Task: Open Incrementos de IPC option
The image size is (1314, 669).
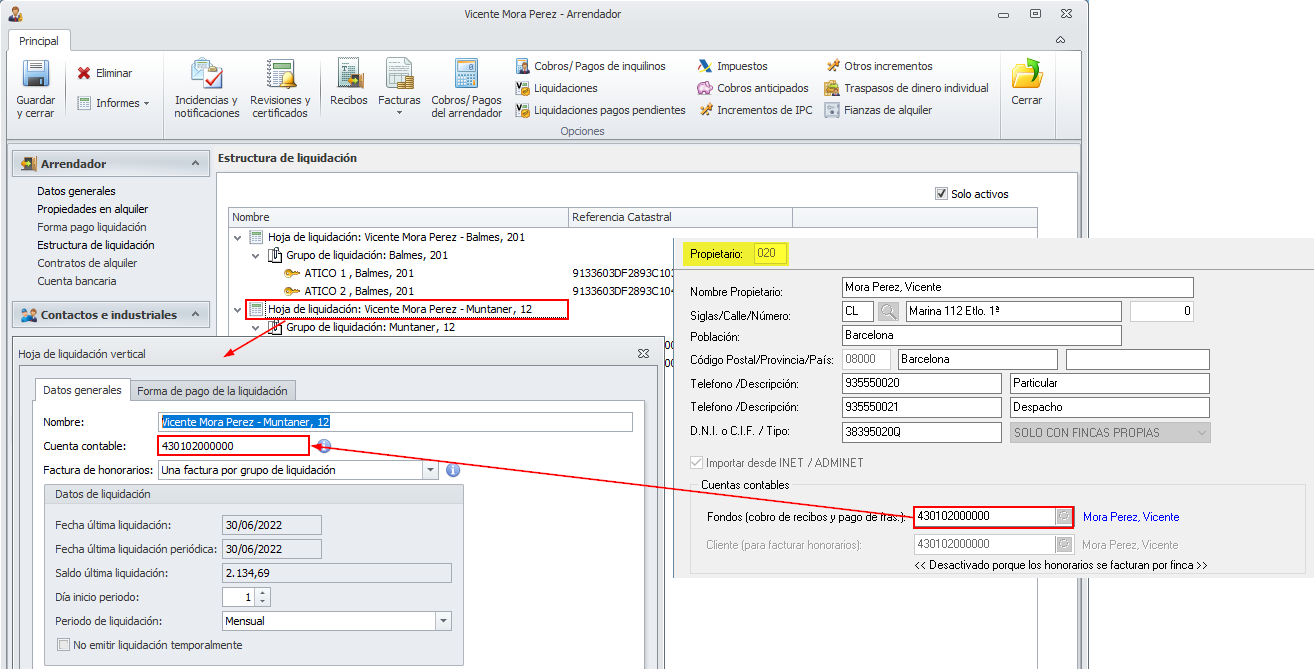Action: (755, 110)
